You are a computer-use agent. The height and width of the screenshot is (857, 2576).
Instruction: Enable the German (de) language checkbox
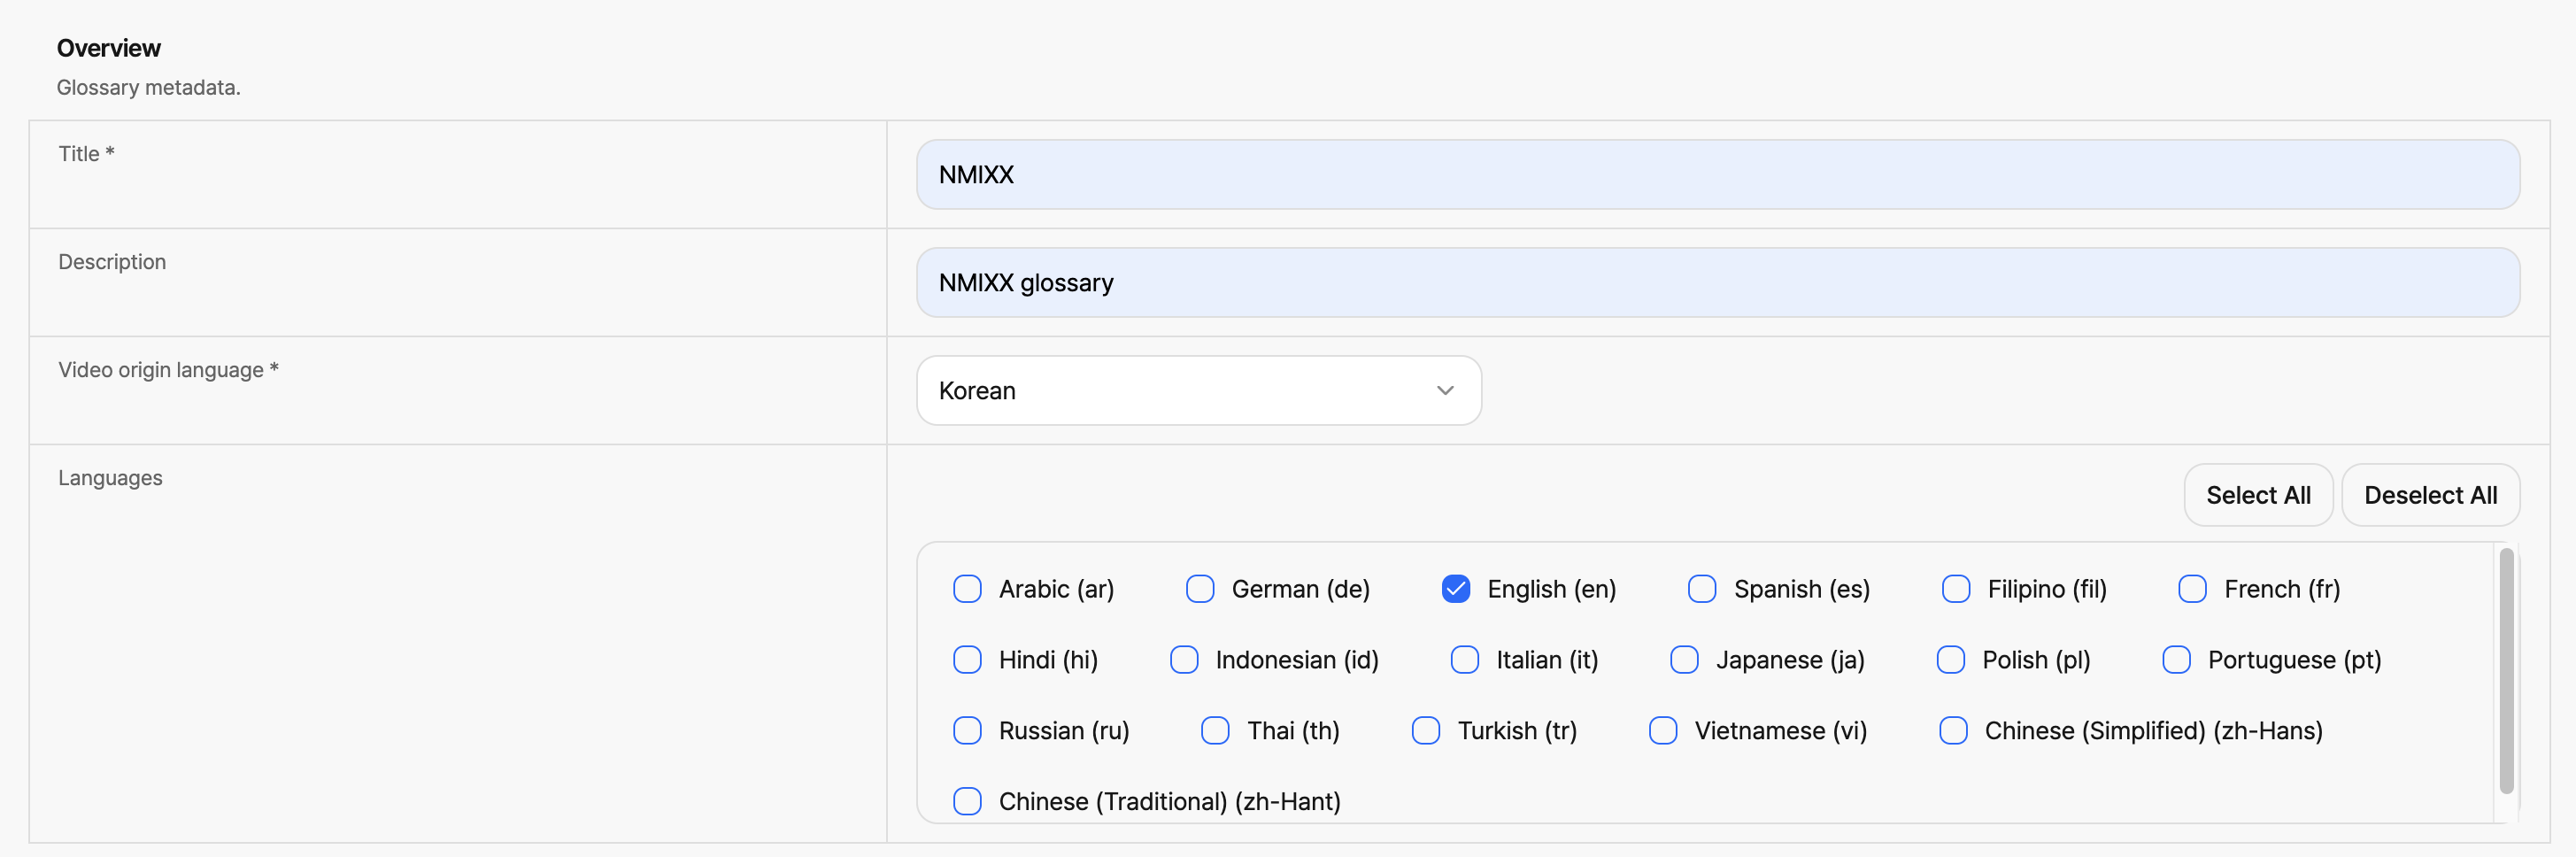point(1199,589)
